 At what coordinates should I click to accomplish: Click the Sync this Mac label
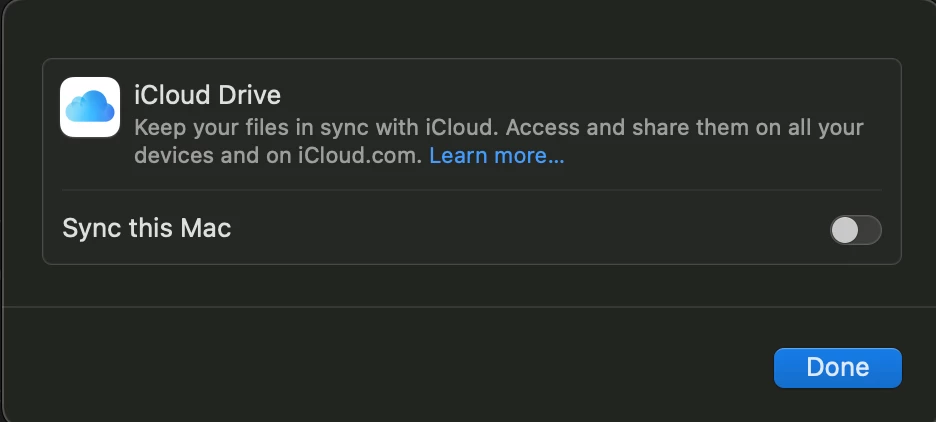click(x=147, y=228)
